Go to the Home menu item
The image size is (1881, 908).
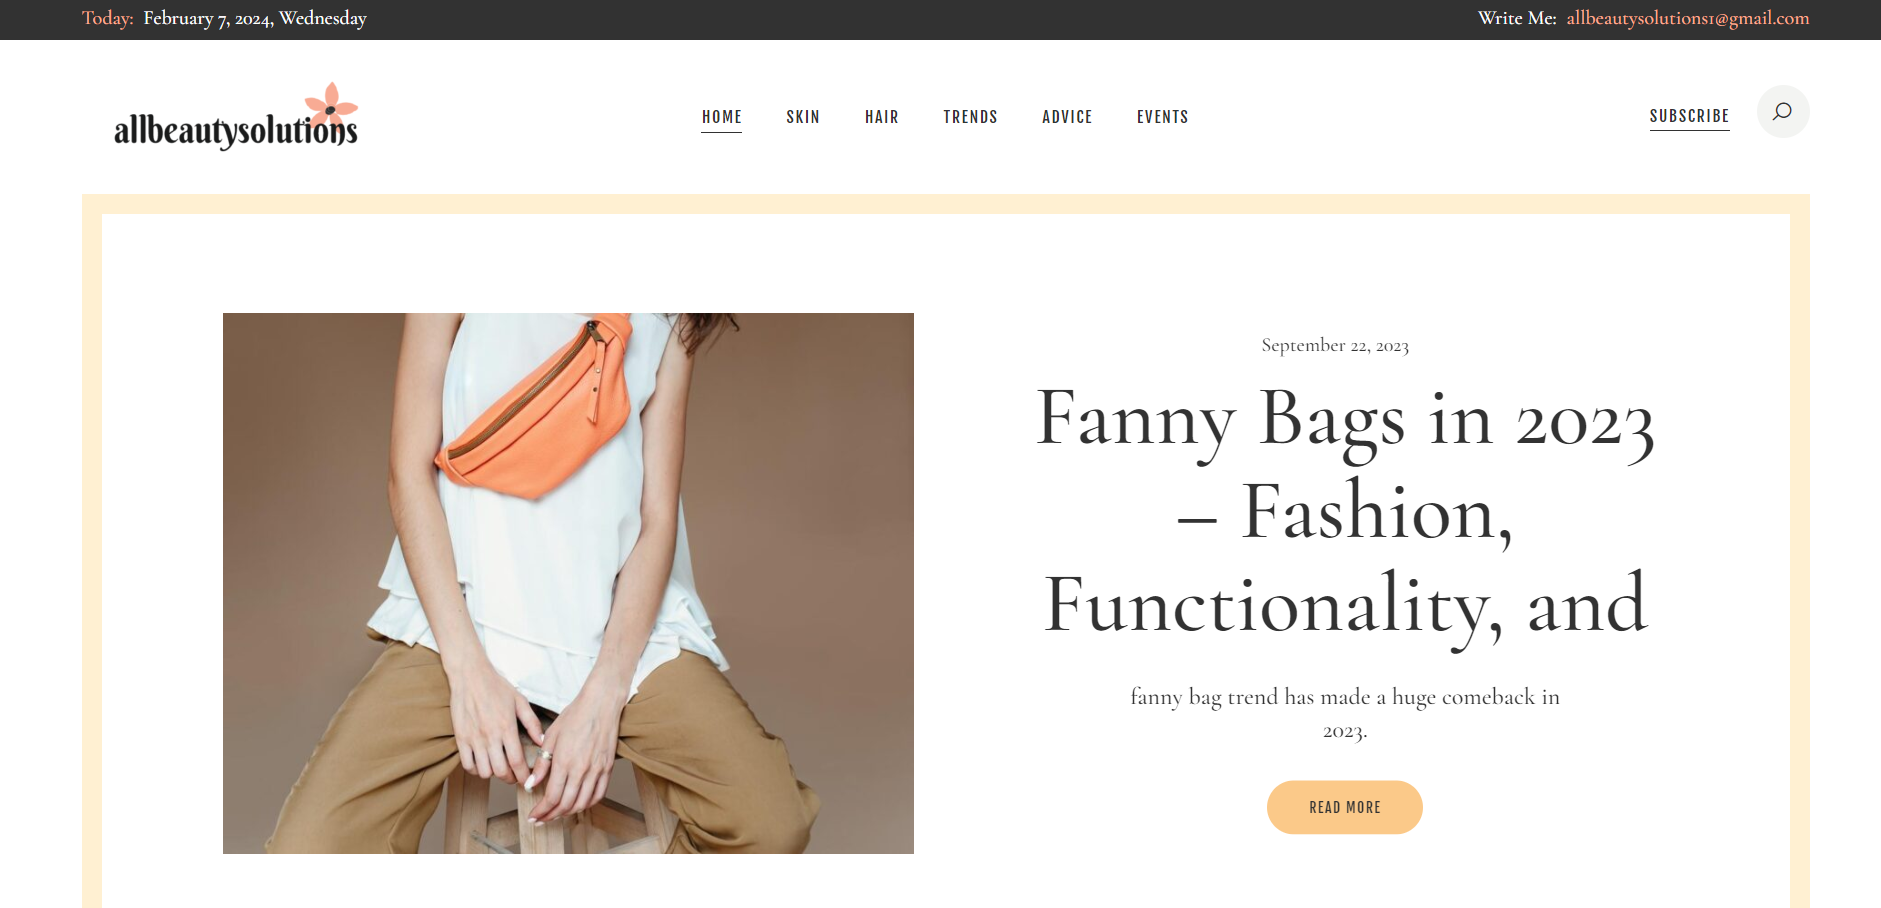721,117
